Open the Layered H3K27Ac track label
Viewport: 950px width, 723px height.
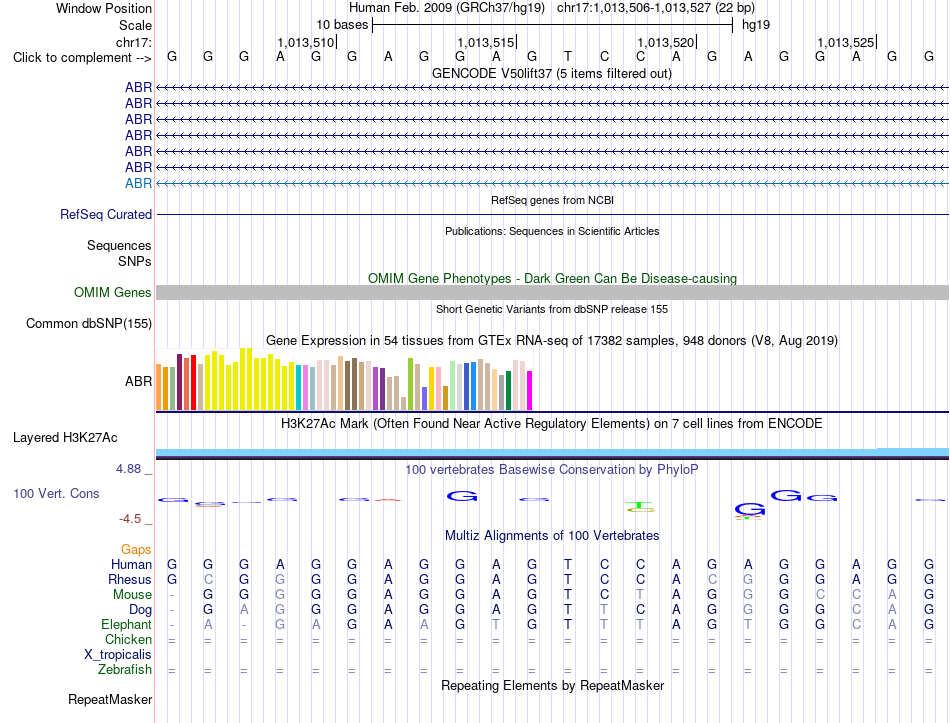(x=65, y=438)
